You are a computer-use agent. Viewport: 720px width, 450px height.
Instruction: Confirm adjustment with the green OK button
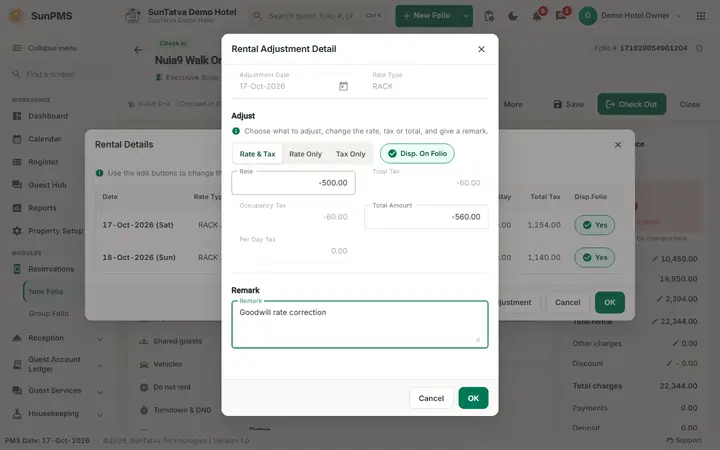(473, 398)
